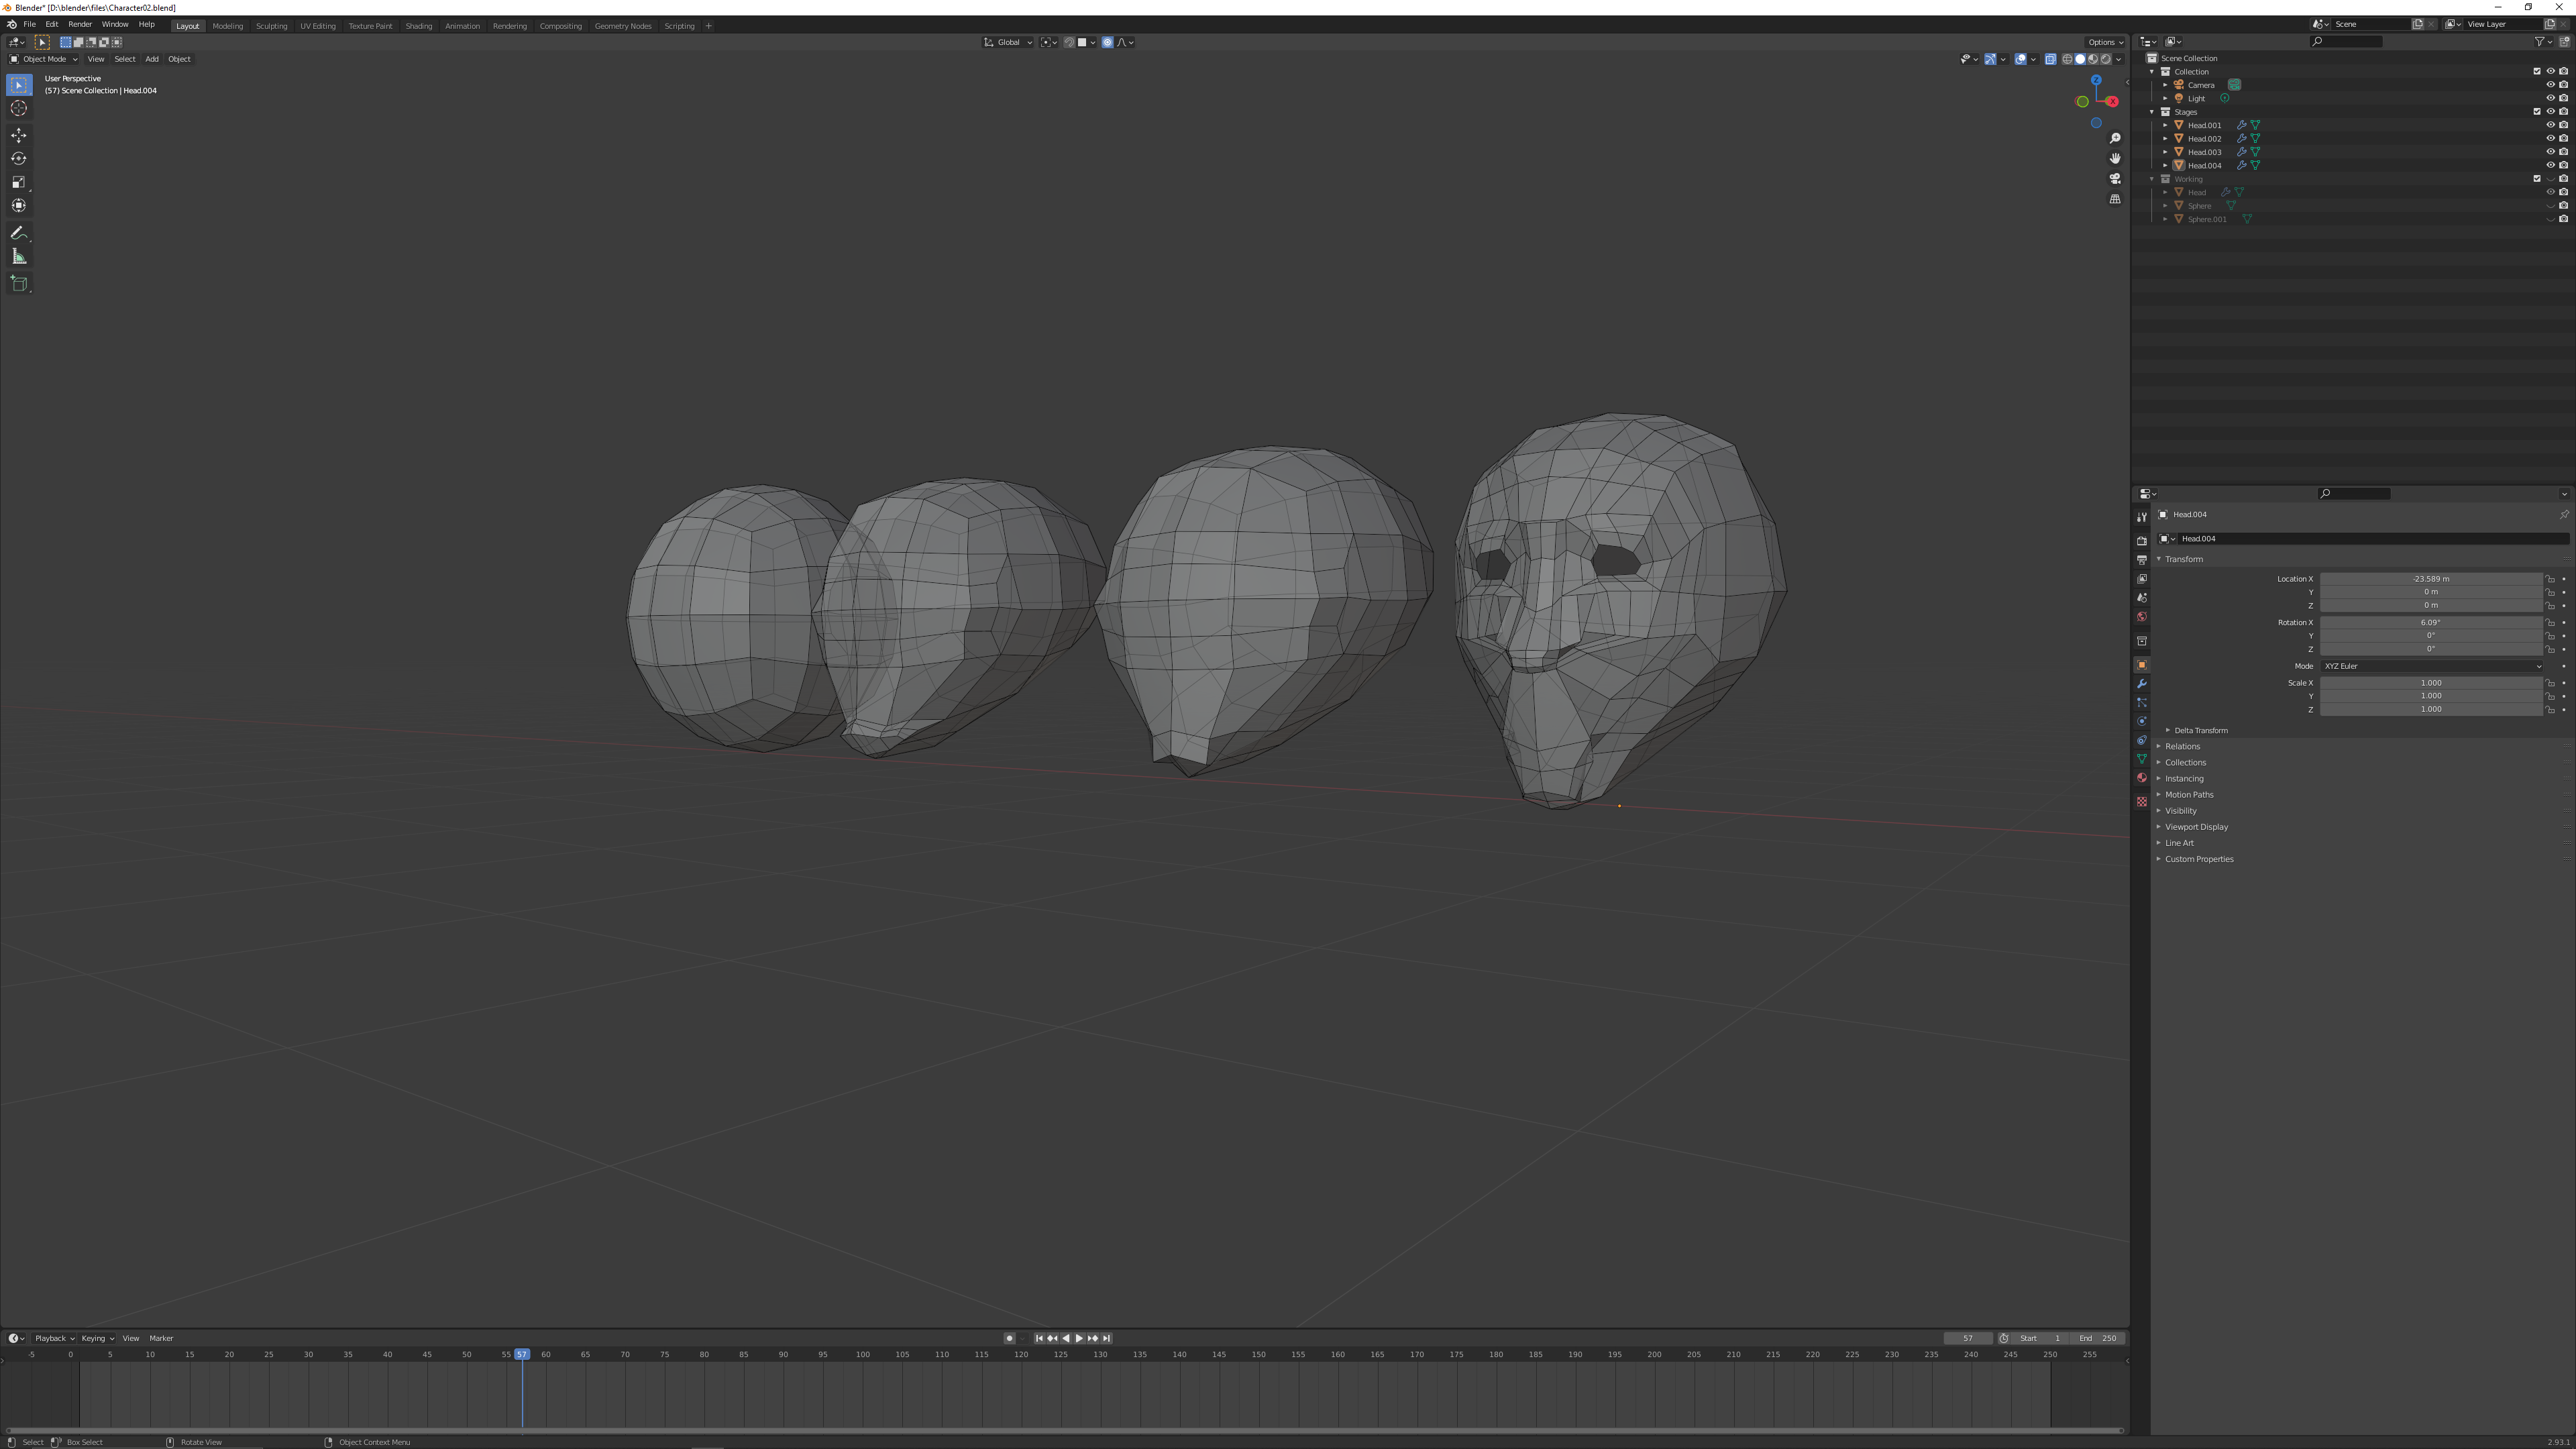The width and height of the screenshot is (2576, 1449).
Task: Choose the Transform tool
Action: point(19,205)
